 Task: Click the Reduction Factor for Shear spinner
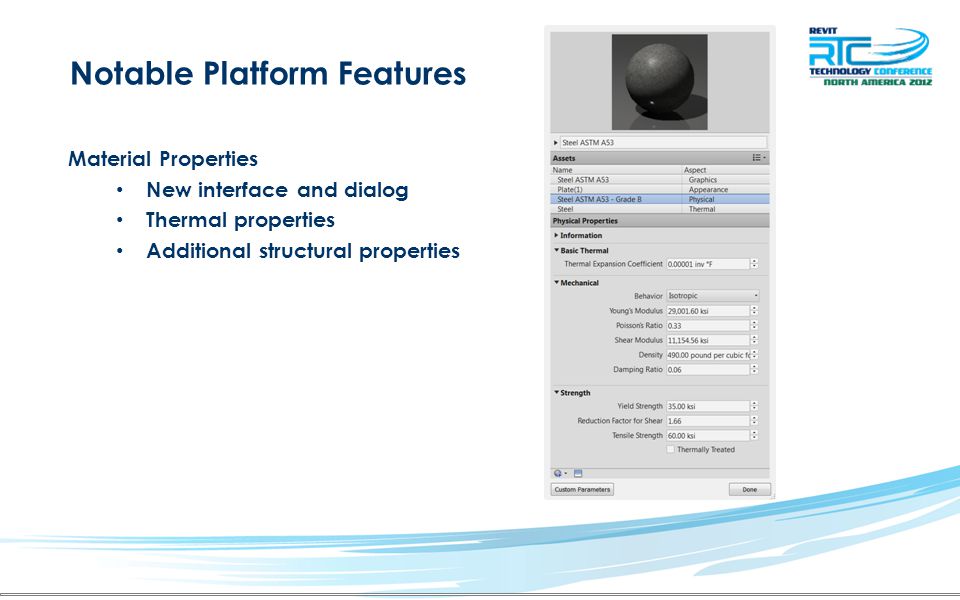click(754, 421)
